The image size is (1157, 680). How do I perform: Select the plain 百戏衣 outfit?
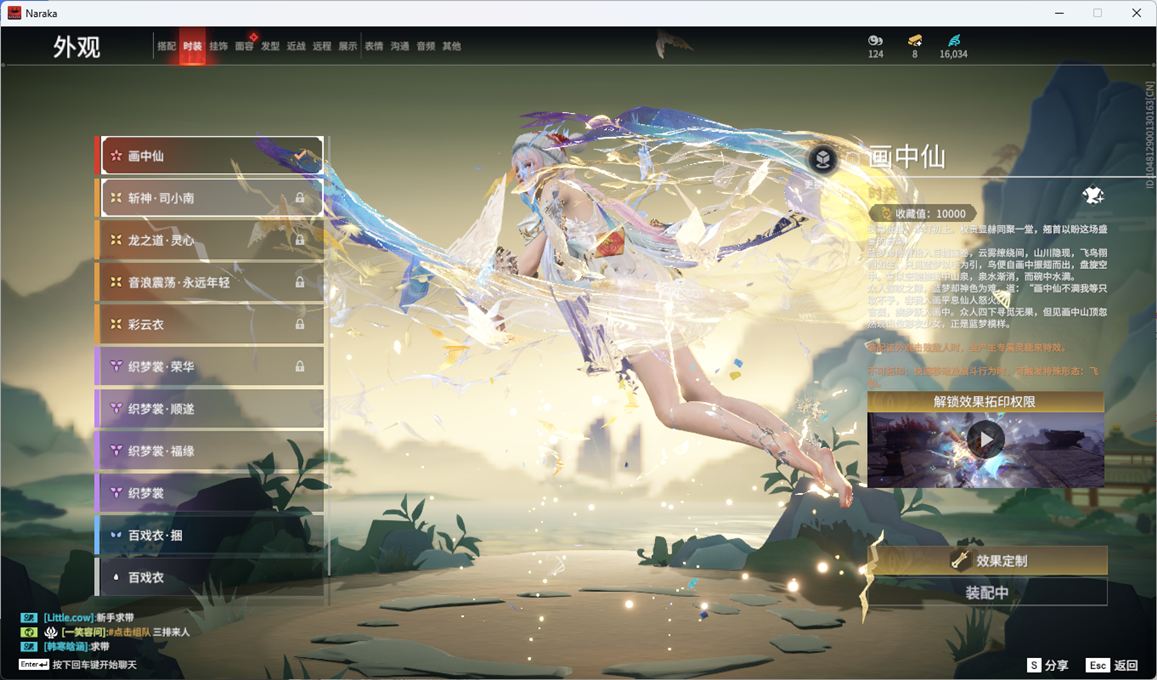(210, 577)
